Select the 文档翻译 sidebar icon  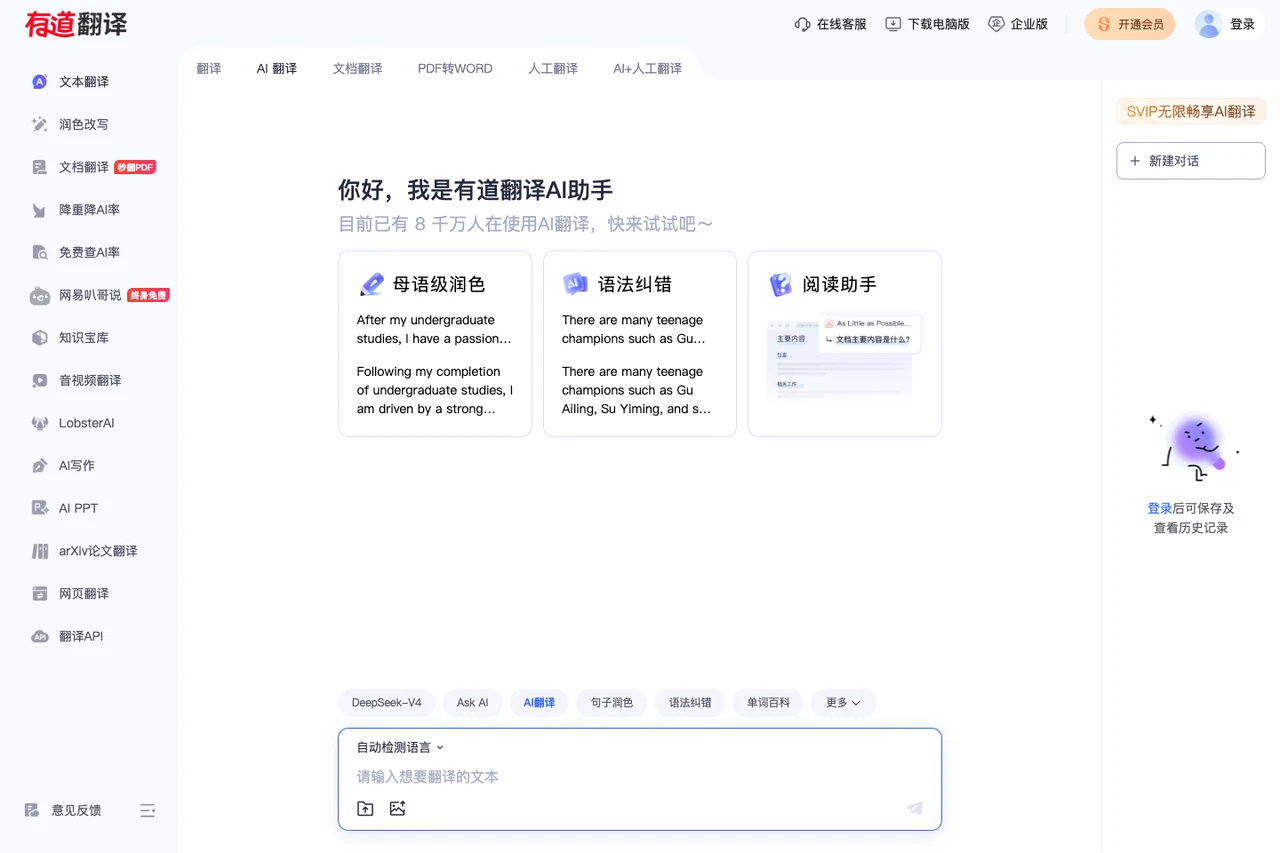(40, 167)
